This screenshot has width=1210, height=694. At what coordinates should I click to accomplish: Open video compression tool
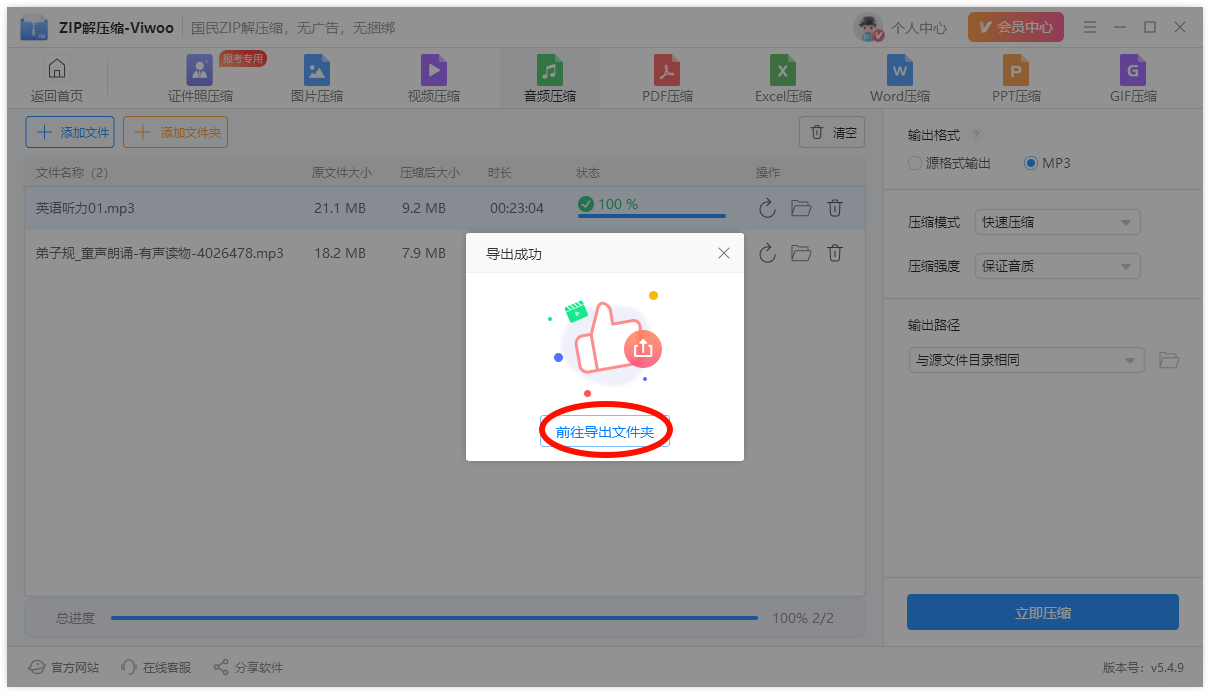[x=434, y=80]
